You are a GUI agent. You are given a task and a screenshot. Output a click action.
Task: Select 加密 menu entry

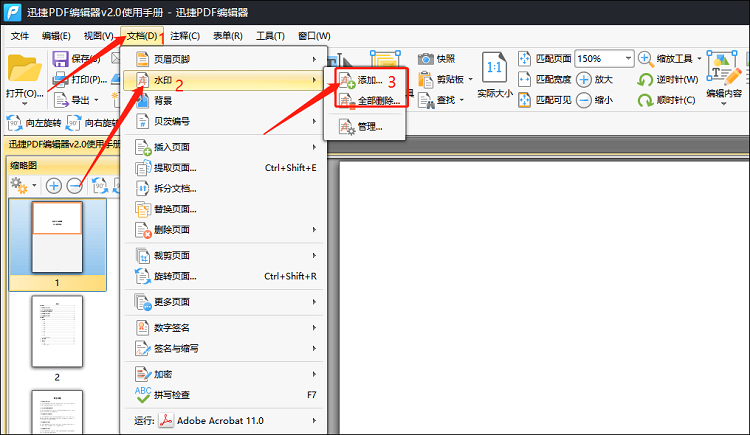pyautogui.click(x=225, y=374)
